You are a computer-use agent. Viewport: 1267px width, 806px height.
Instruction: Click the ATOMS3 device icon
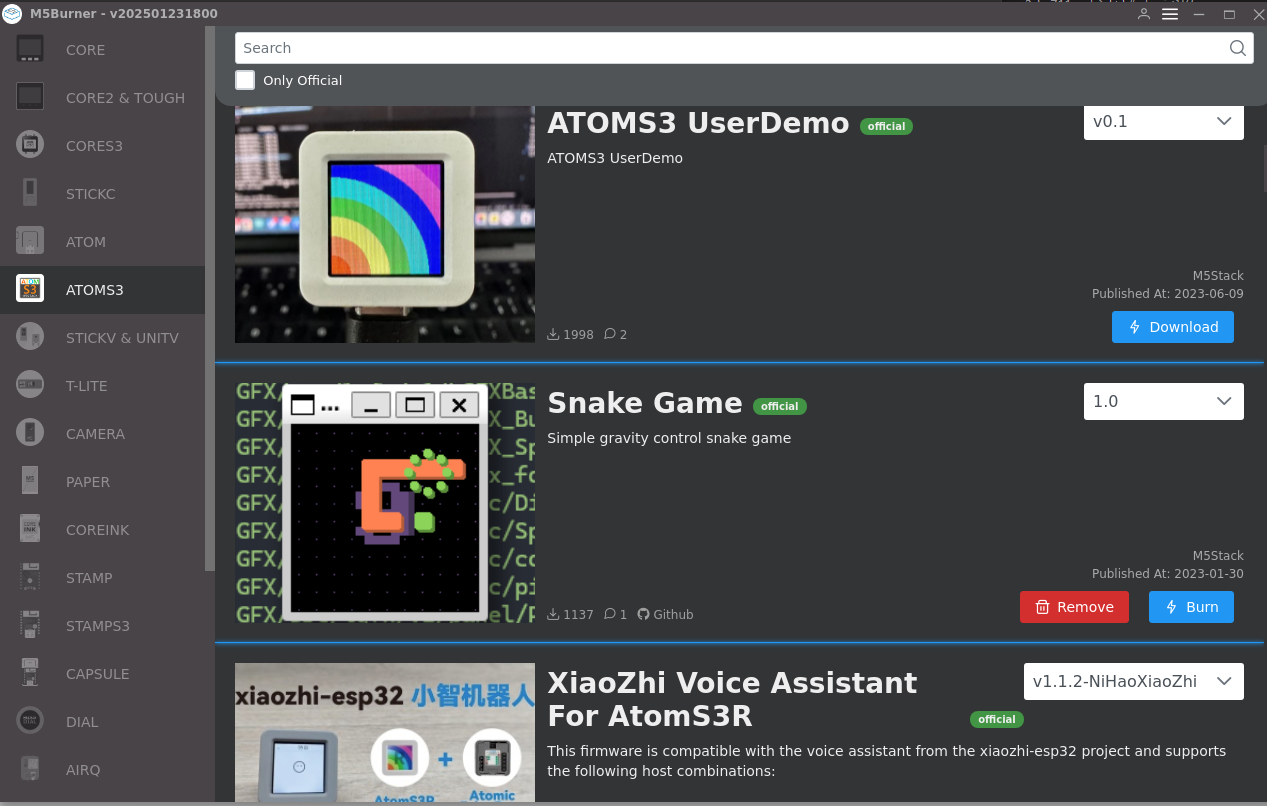[30, 289]
